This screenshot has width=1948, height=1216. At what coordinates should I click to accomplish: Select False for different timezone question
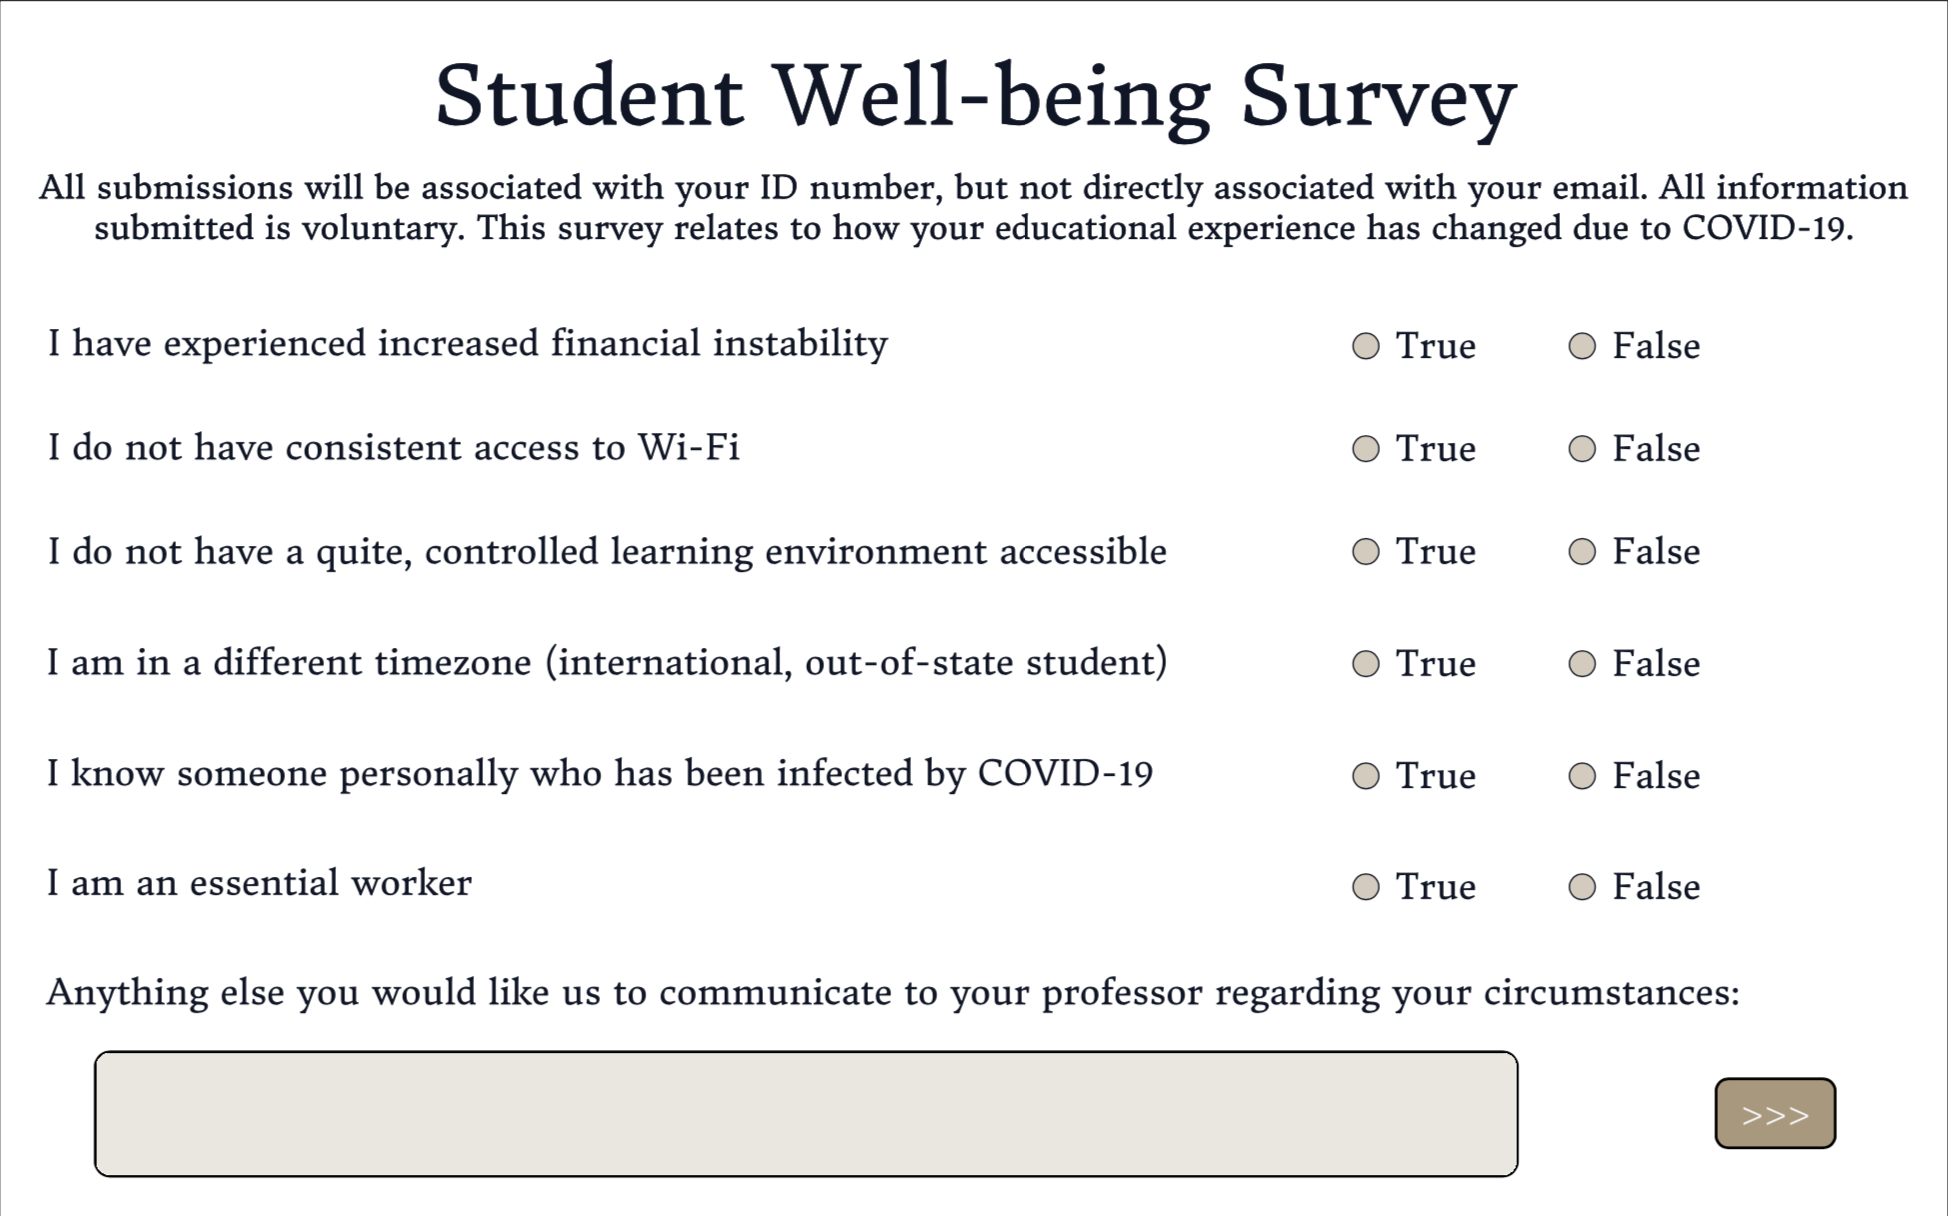click(x=1582, y=664)
